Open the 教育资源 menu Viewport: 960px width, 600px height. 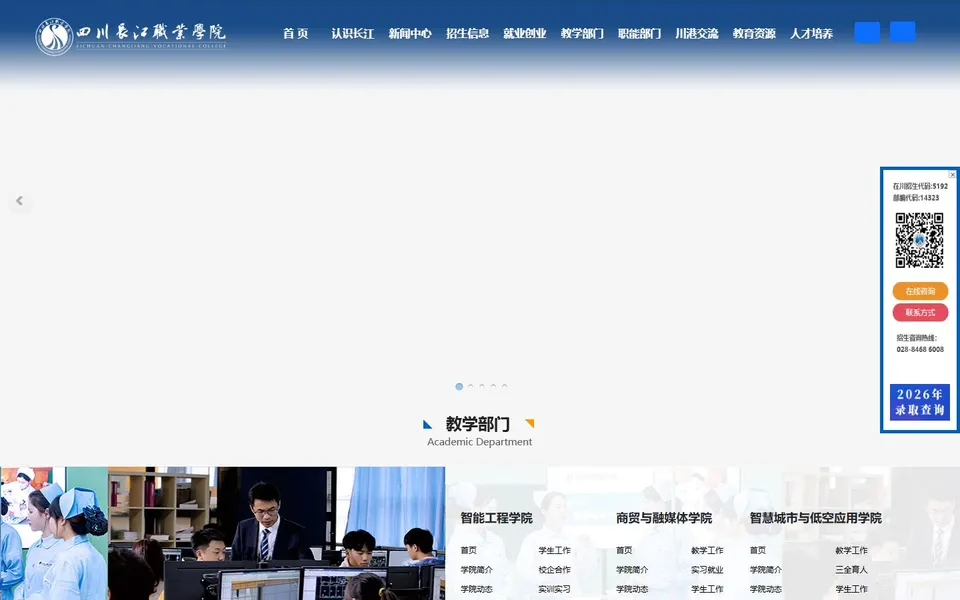[x=754, y=34]
